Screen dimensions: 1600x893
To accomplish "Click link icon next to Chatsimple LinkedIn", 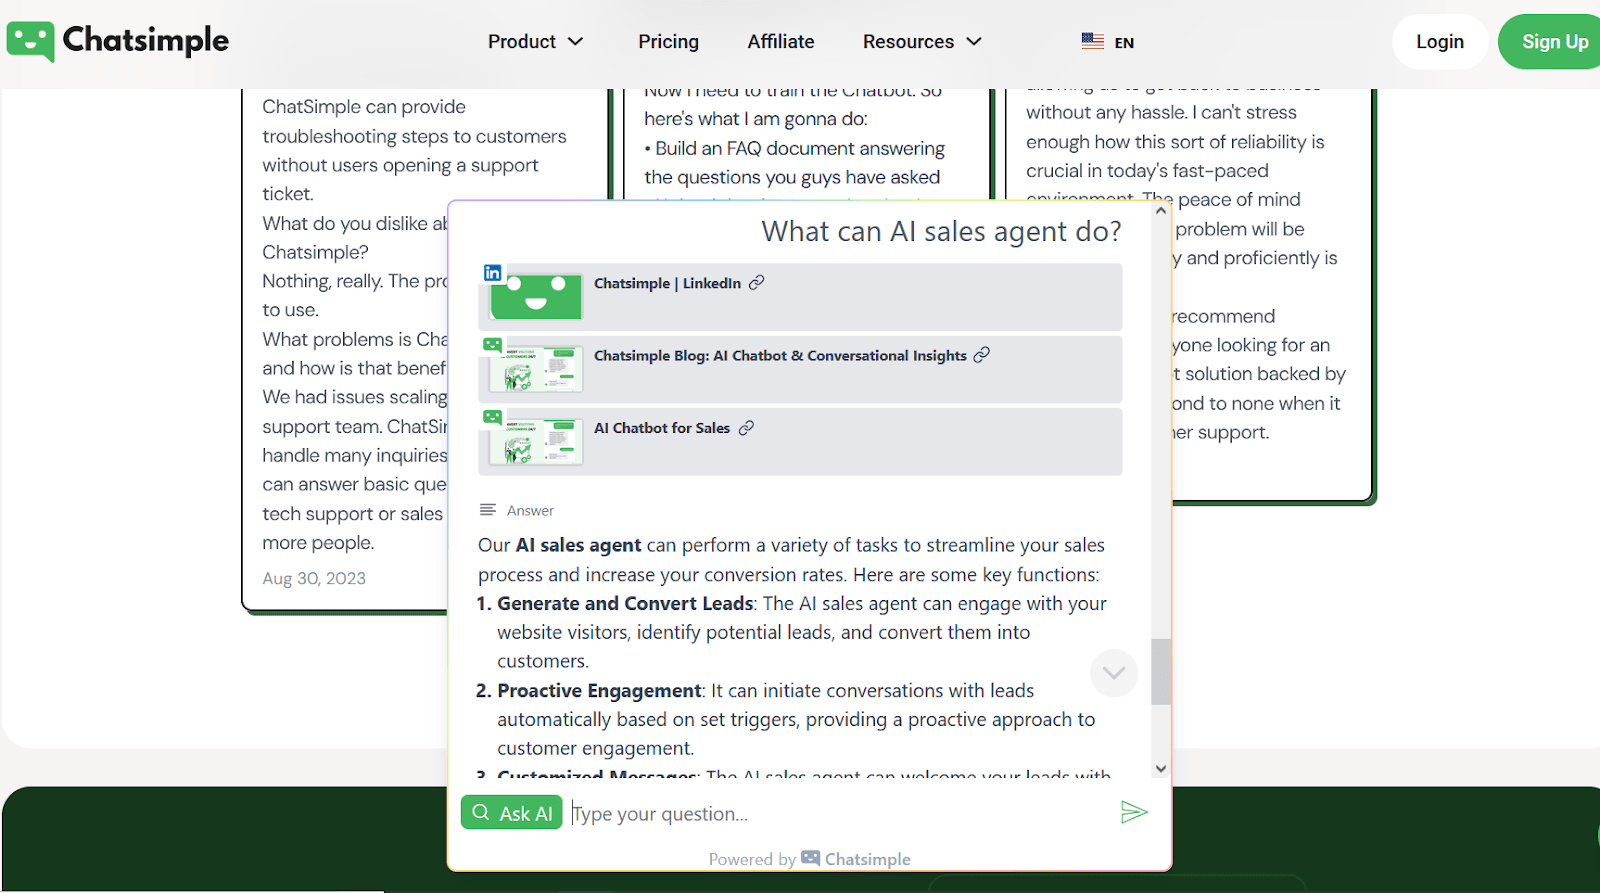I will pyautogui.click(x=757, y=283).
